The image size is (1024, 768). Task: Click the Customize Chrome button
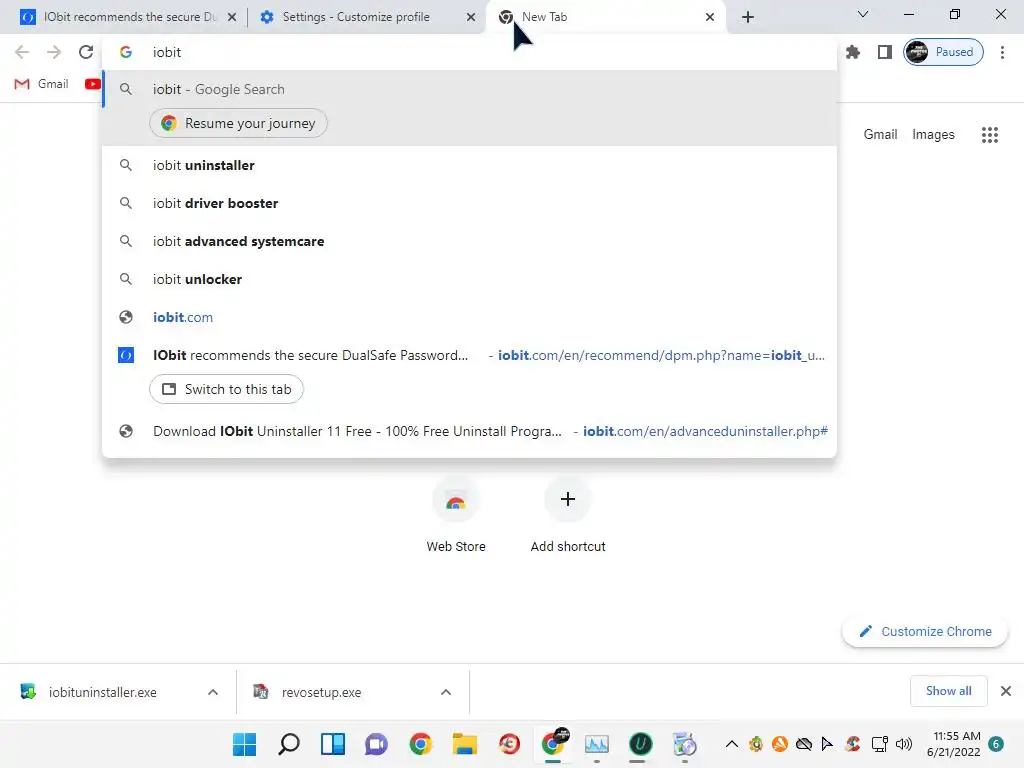925,632
